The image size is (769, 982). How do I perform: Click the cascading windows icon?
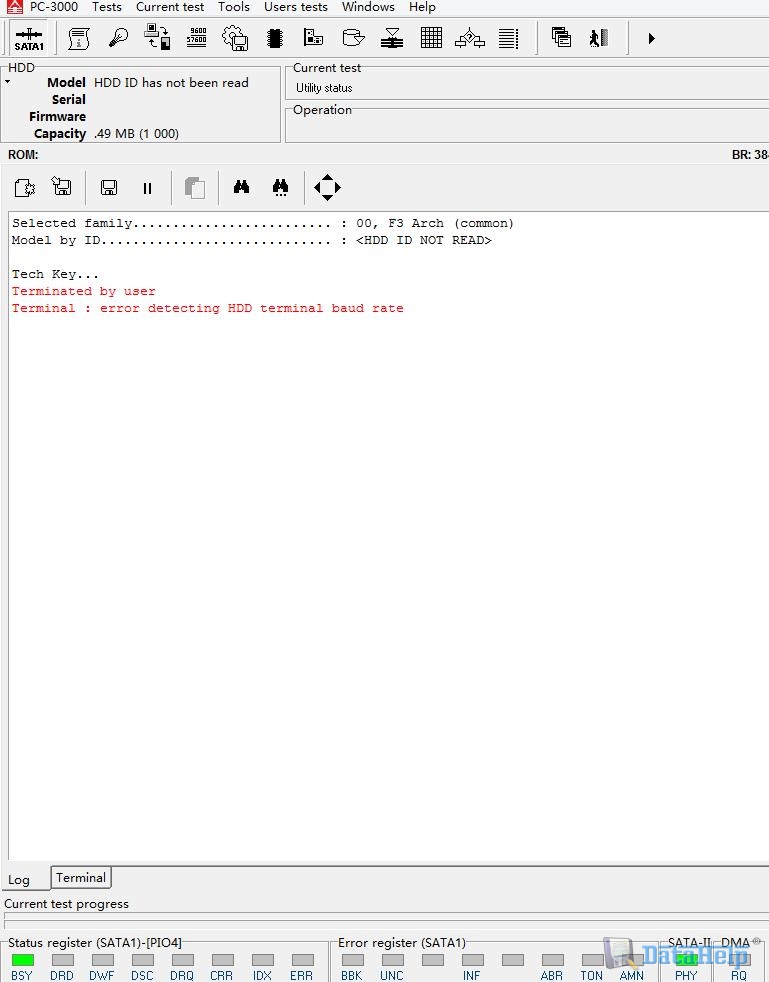pos(561,38)
